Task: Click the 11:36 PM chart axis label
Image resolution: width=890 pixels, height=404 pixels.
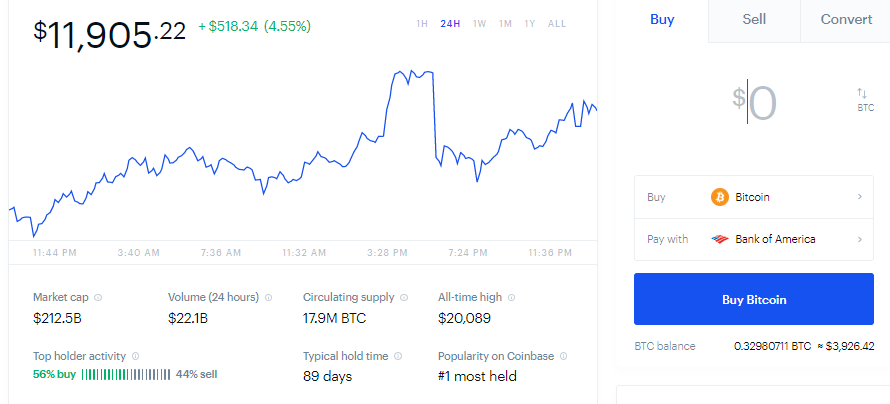Action: click(x=550, y=252)
